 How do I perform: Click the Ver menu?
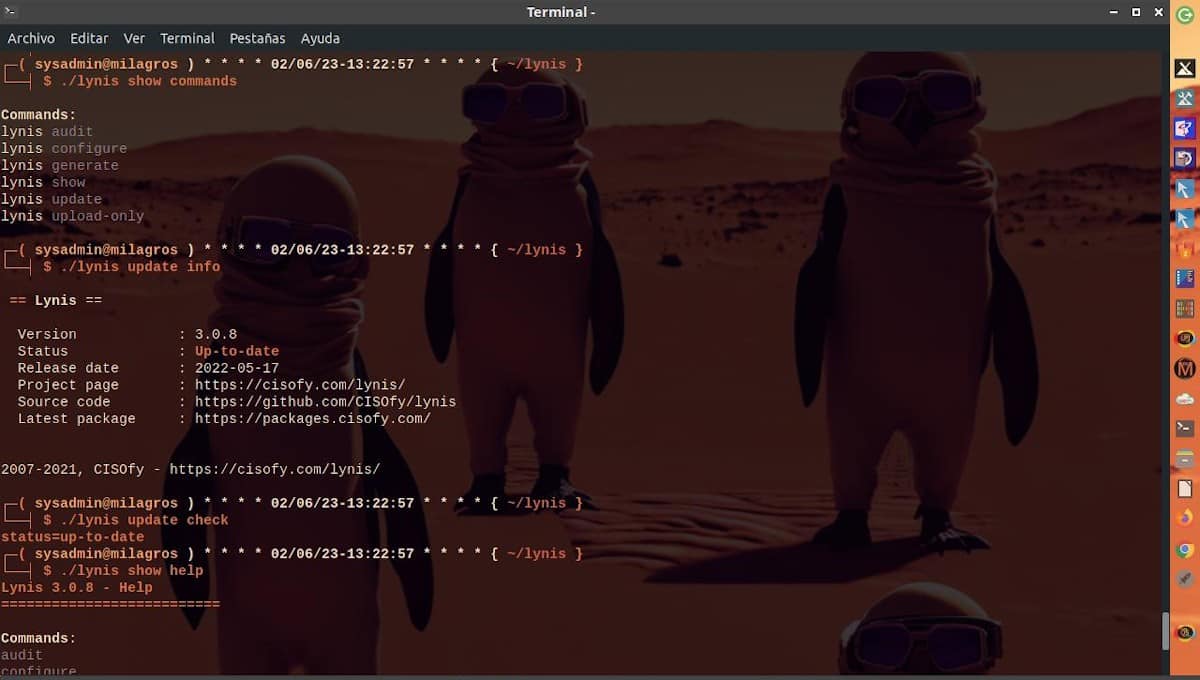coord(134,38)
